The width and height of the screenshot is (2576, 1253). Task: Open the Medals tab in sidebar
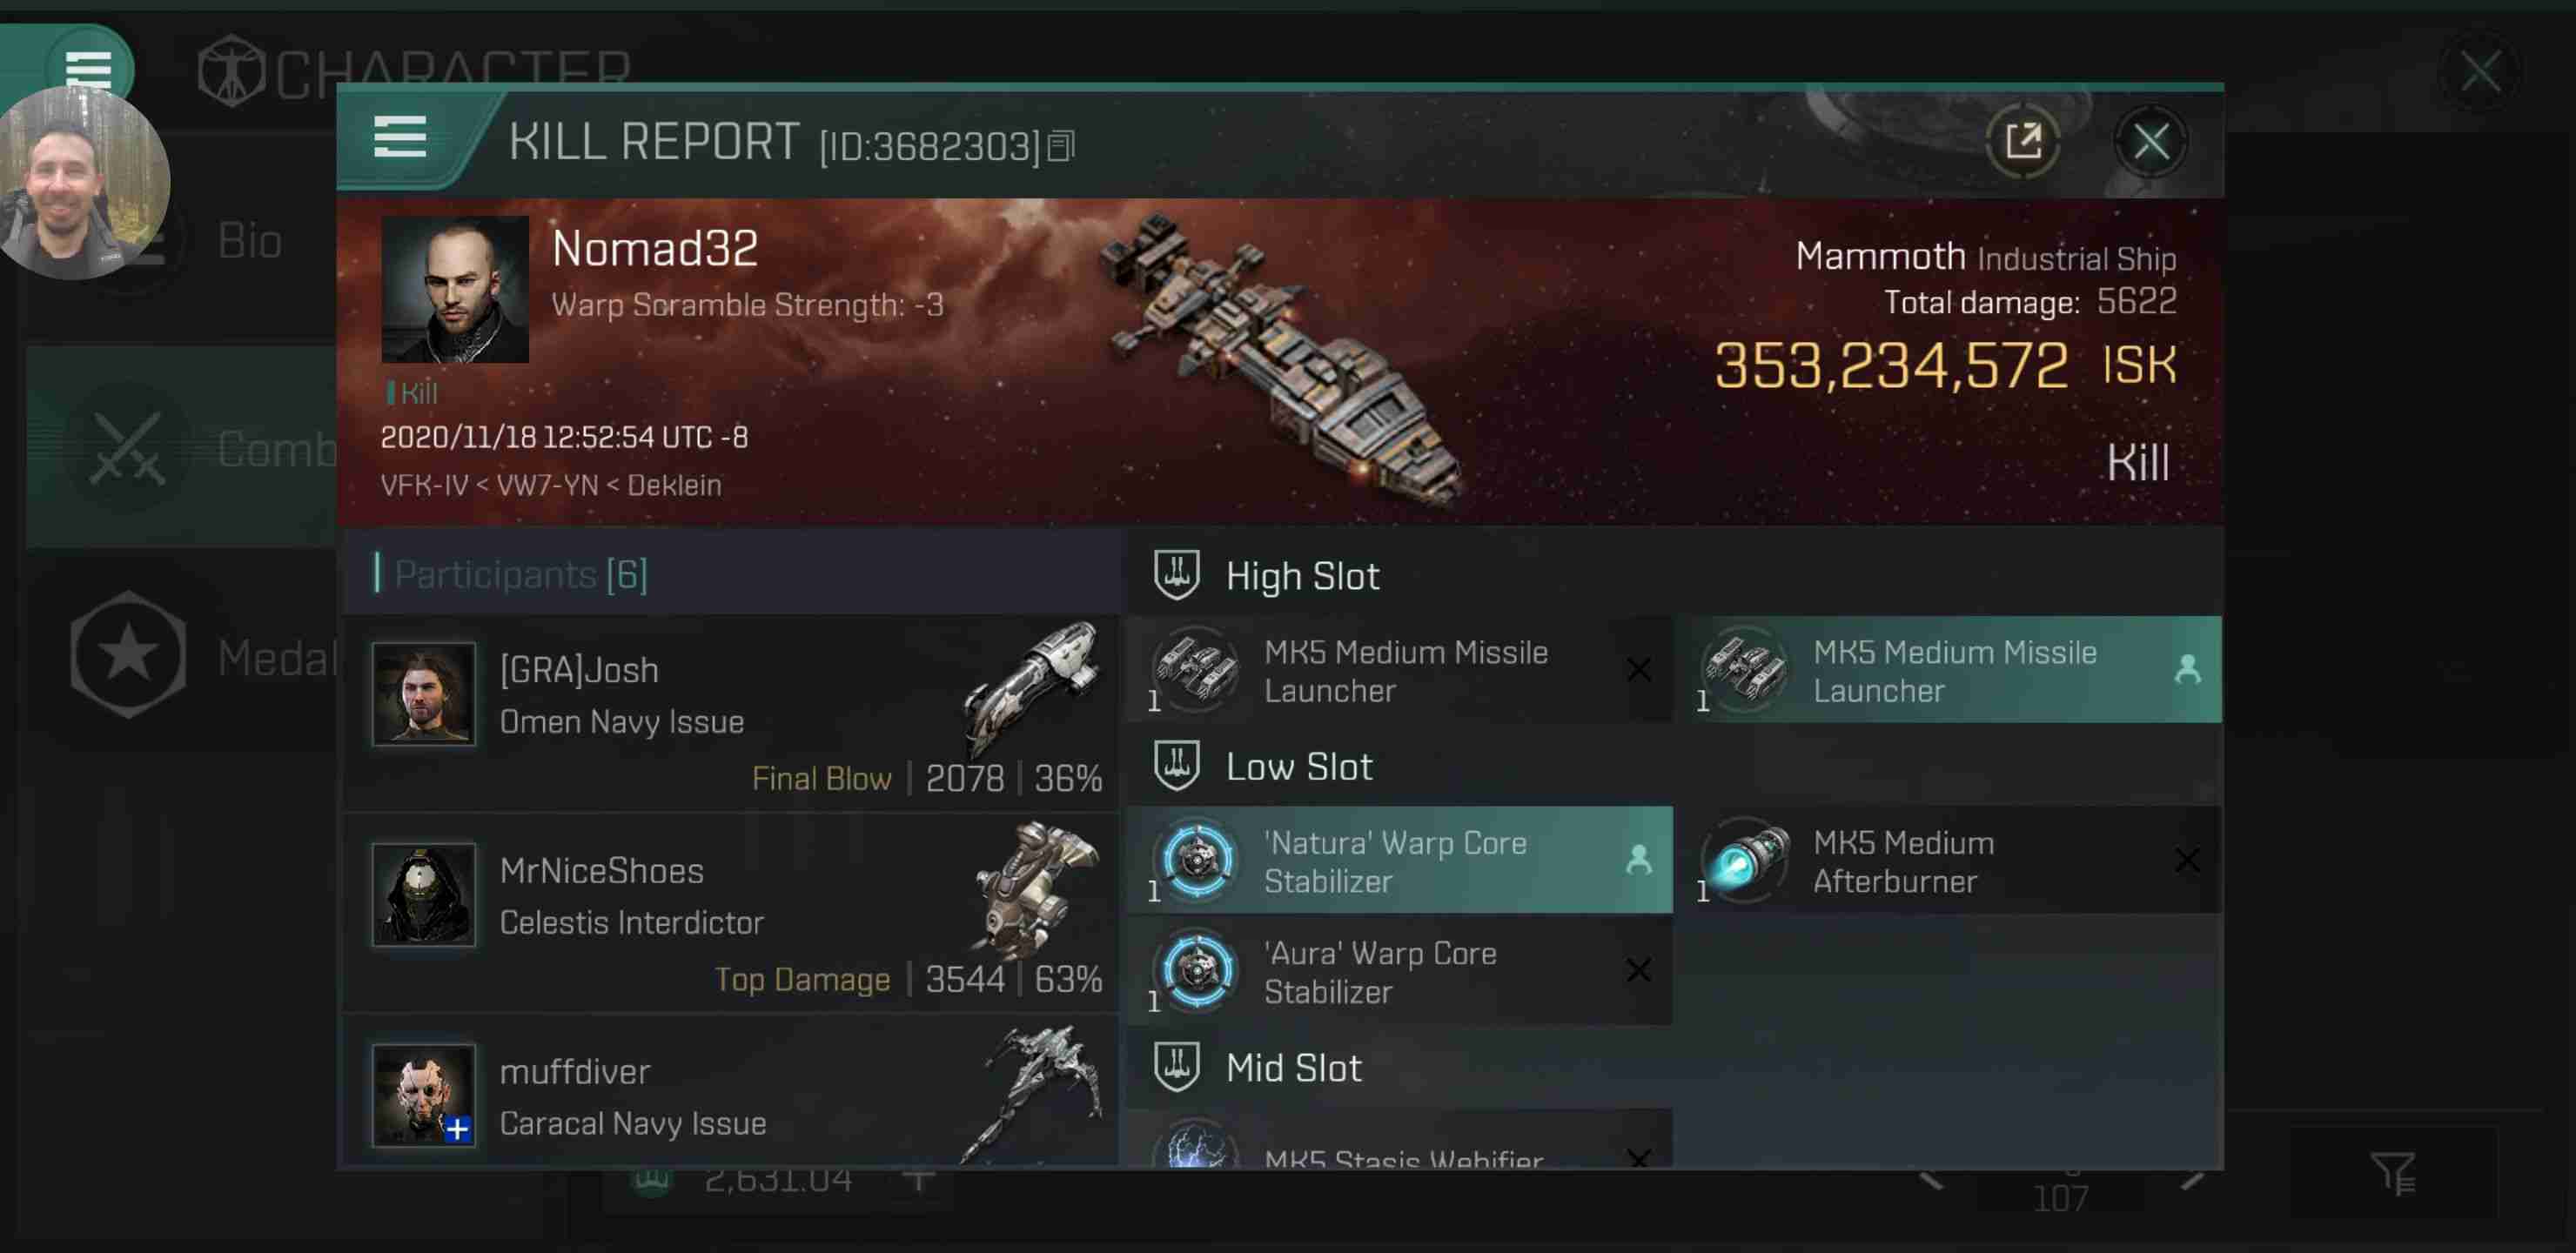pyautogui.click(x=180, y=655)
